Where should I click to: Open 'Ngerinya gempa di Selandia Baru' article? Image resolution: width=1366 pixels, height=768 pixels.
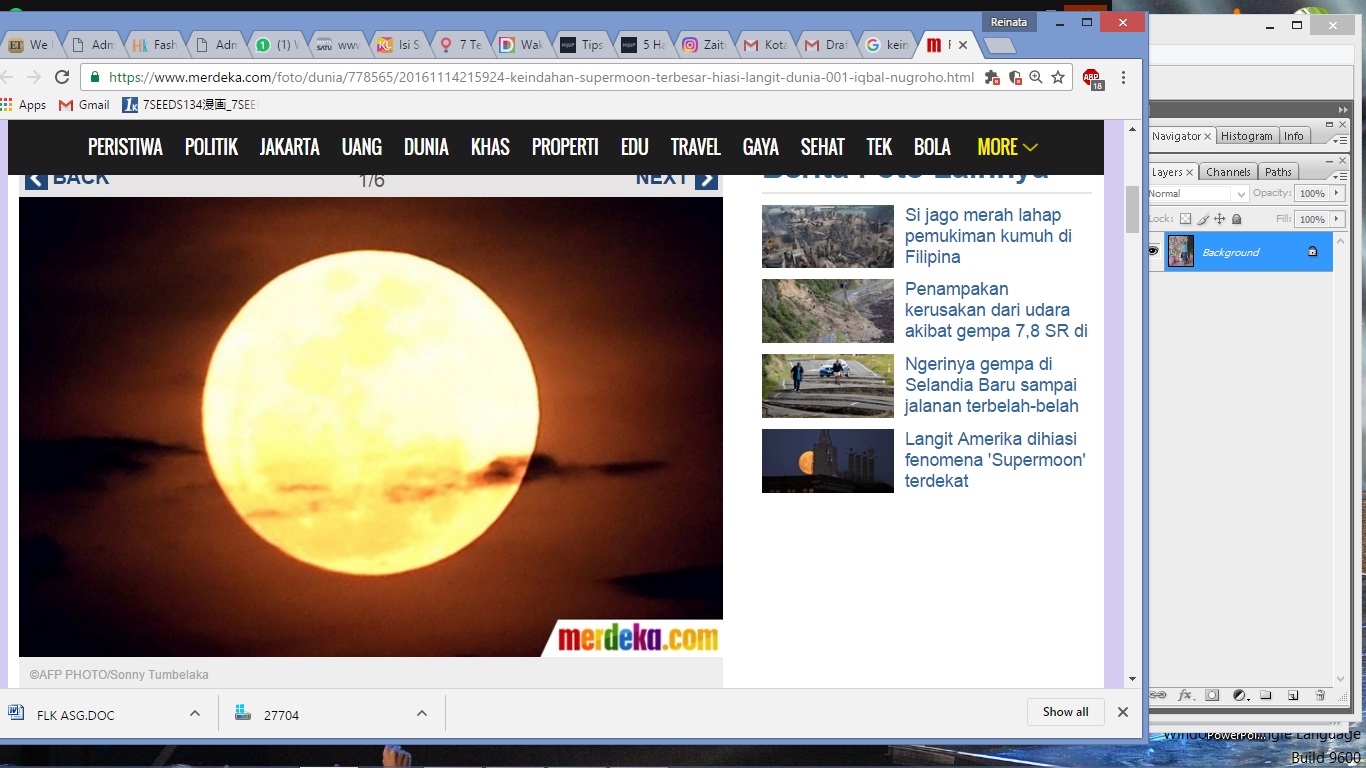pos(991,385)
